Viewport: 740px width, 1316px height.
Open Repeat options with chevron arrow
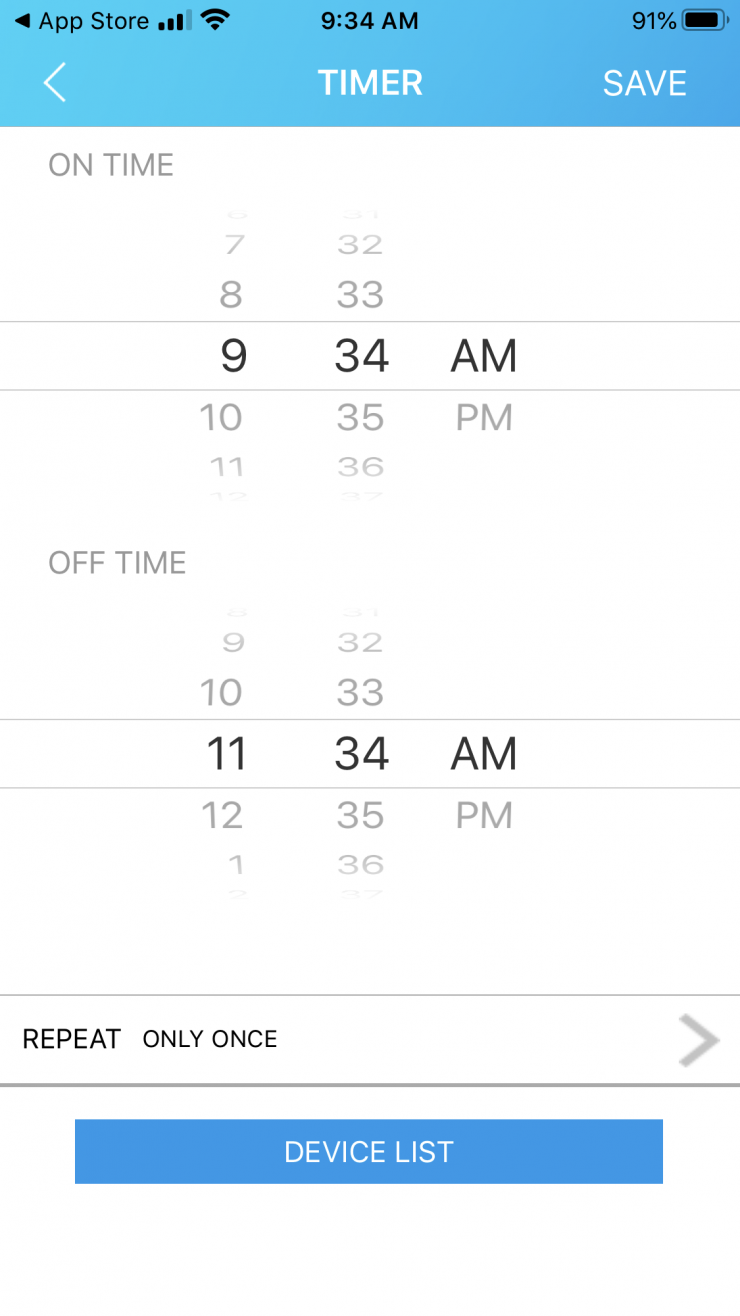pos(699,1040)
